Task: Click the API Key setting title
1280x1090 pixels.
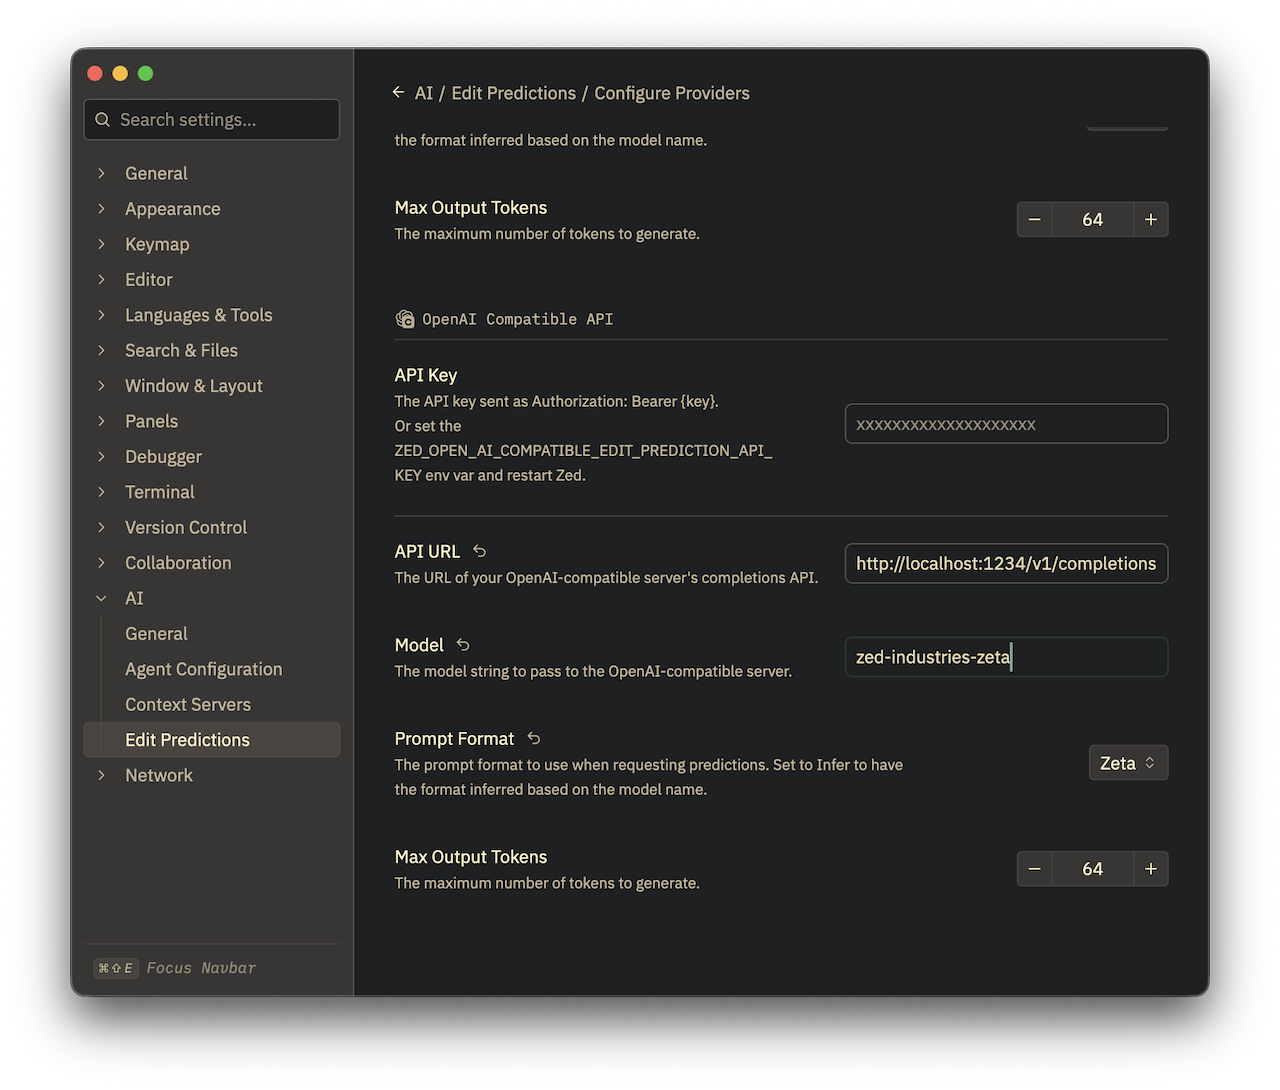Action: (x=426, y=375)
